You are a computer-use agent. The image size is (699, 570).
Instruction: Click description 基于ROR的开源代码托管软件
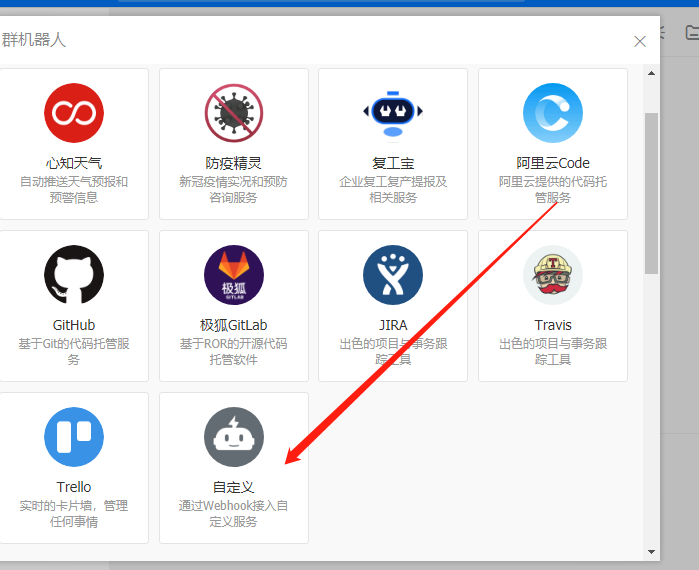tap(234, 351)
